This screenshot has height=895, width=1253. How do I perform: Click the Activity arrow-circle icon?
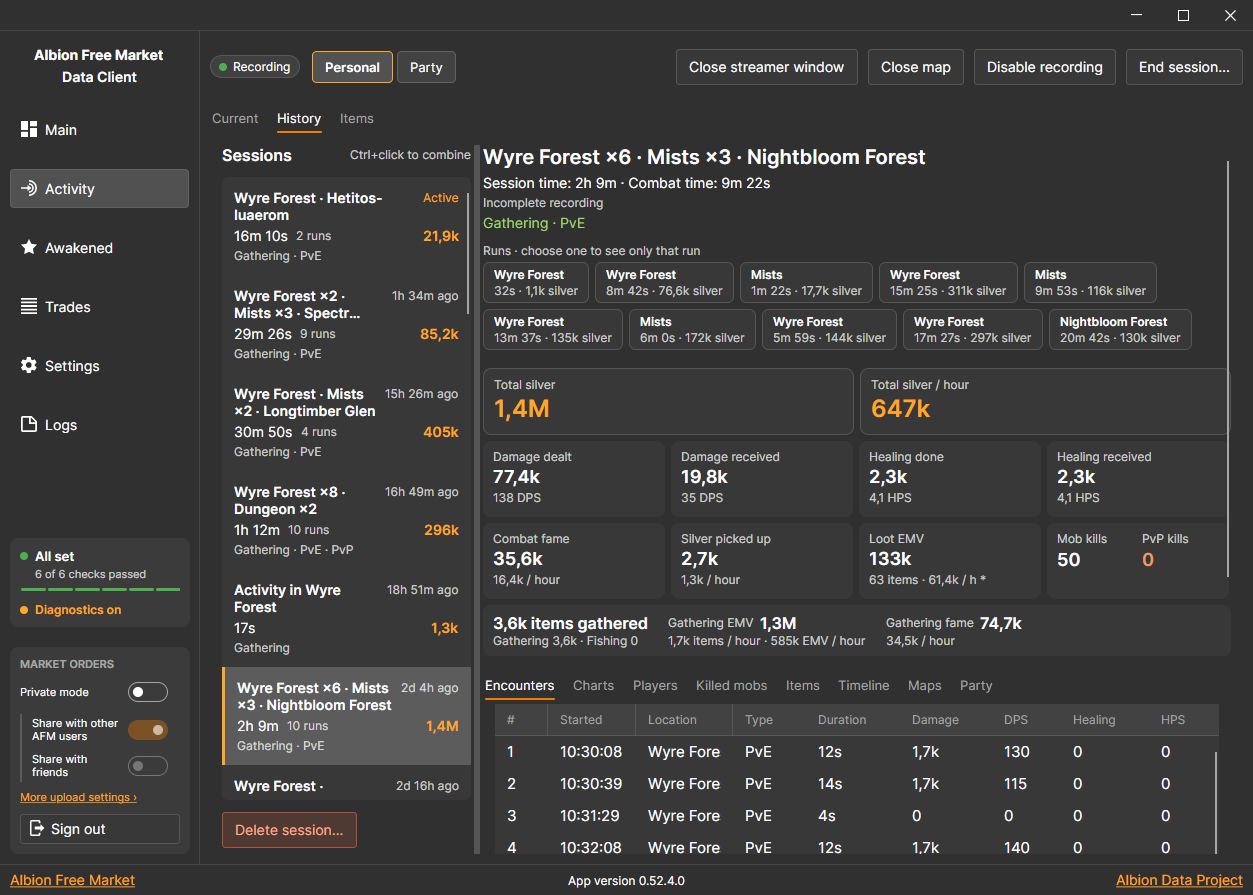tap(29, 189)
